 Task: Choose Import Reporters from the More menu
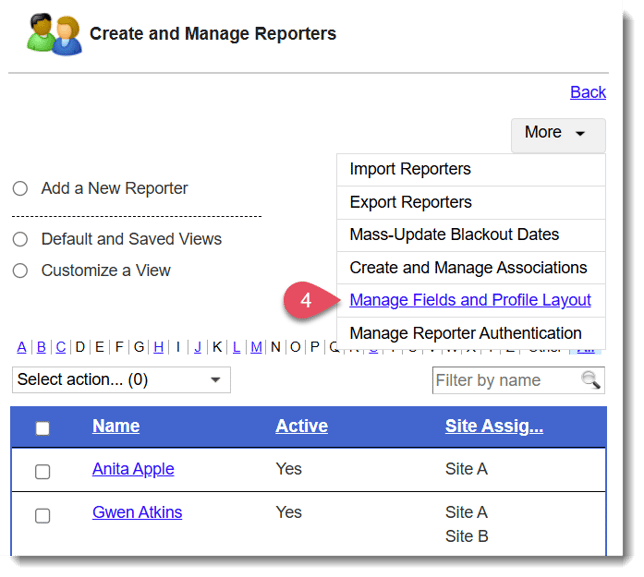coord(410,169)
